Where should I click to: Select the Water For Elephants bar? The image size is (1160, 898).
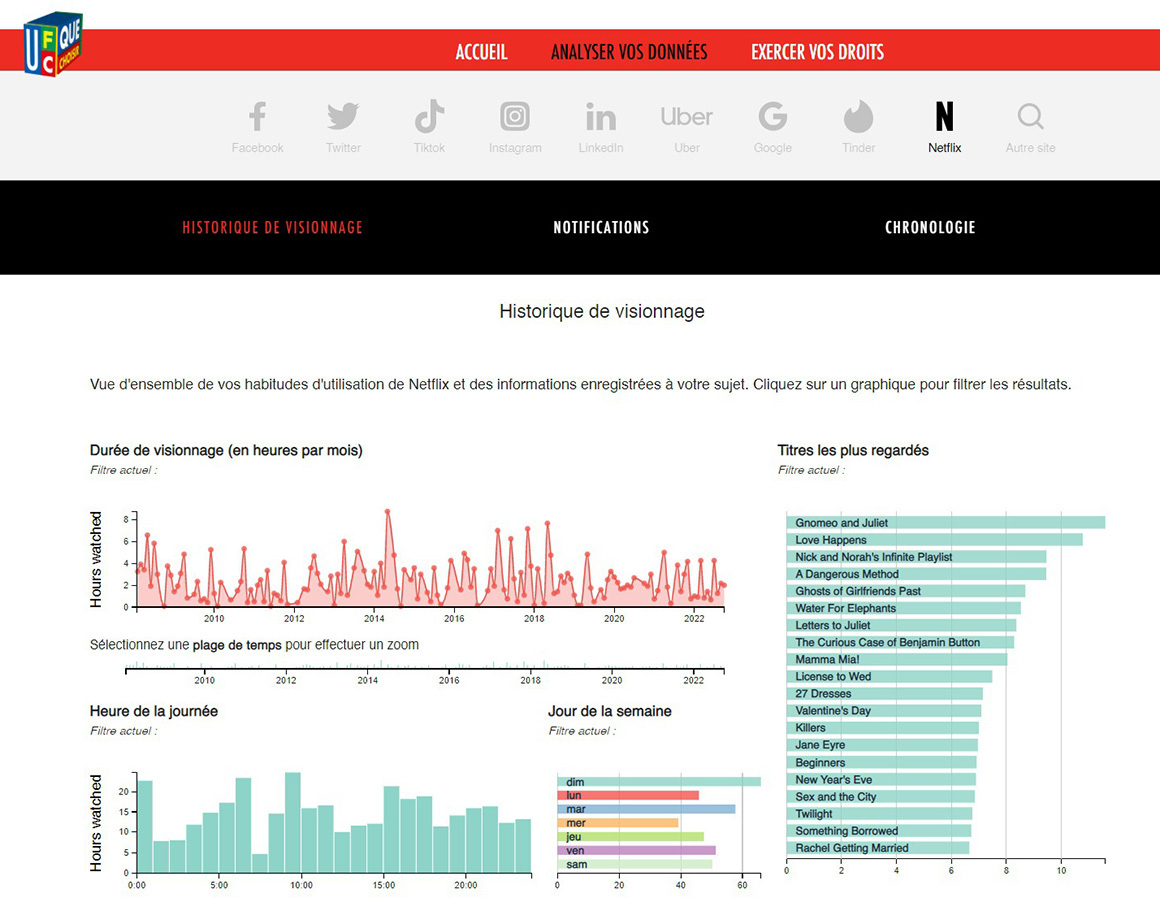pos(903,608)
